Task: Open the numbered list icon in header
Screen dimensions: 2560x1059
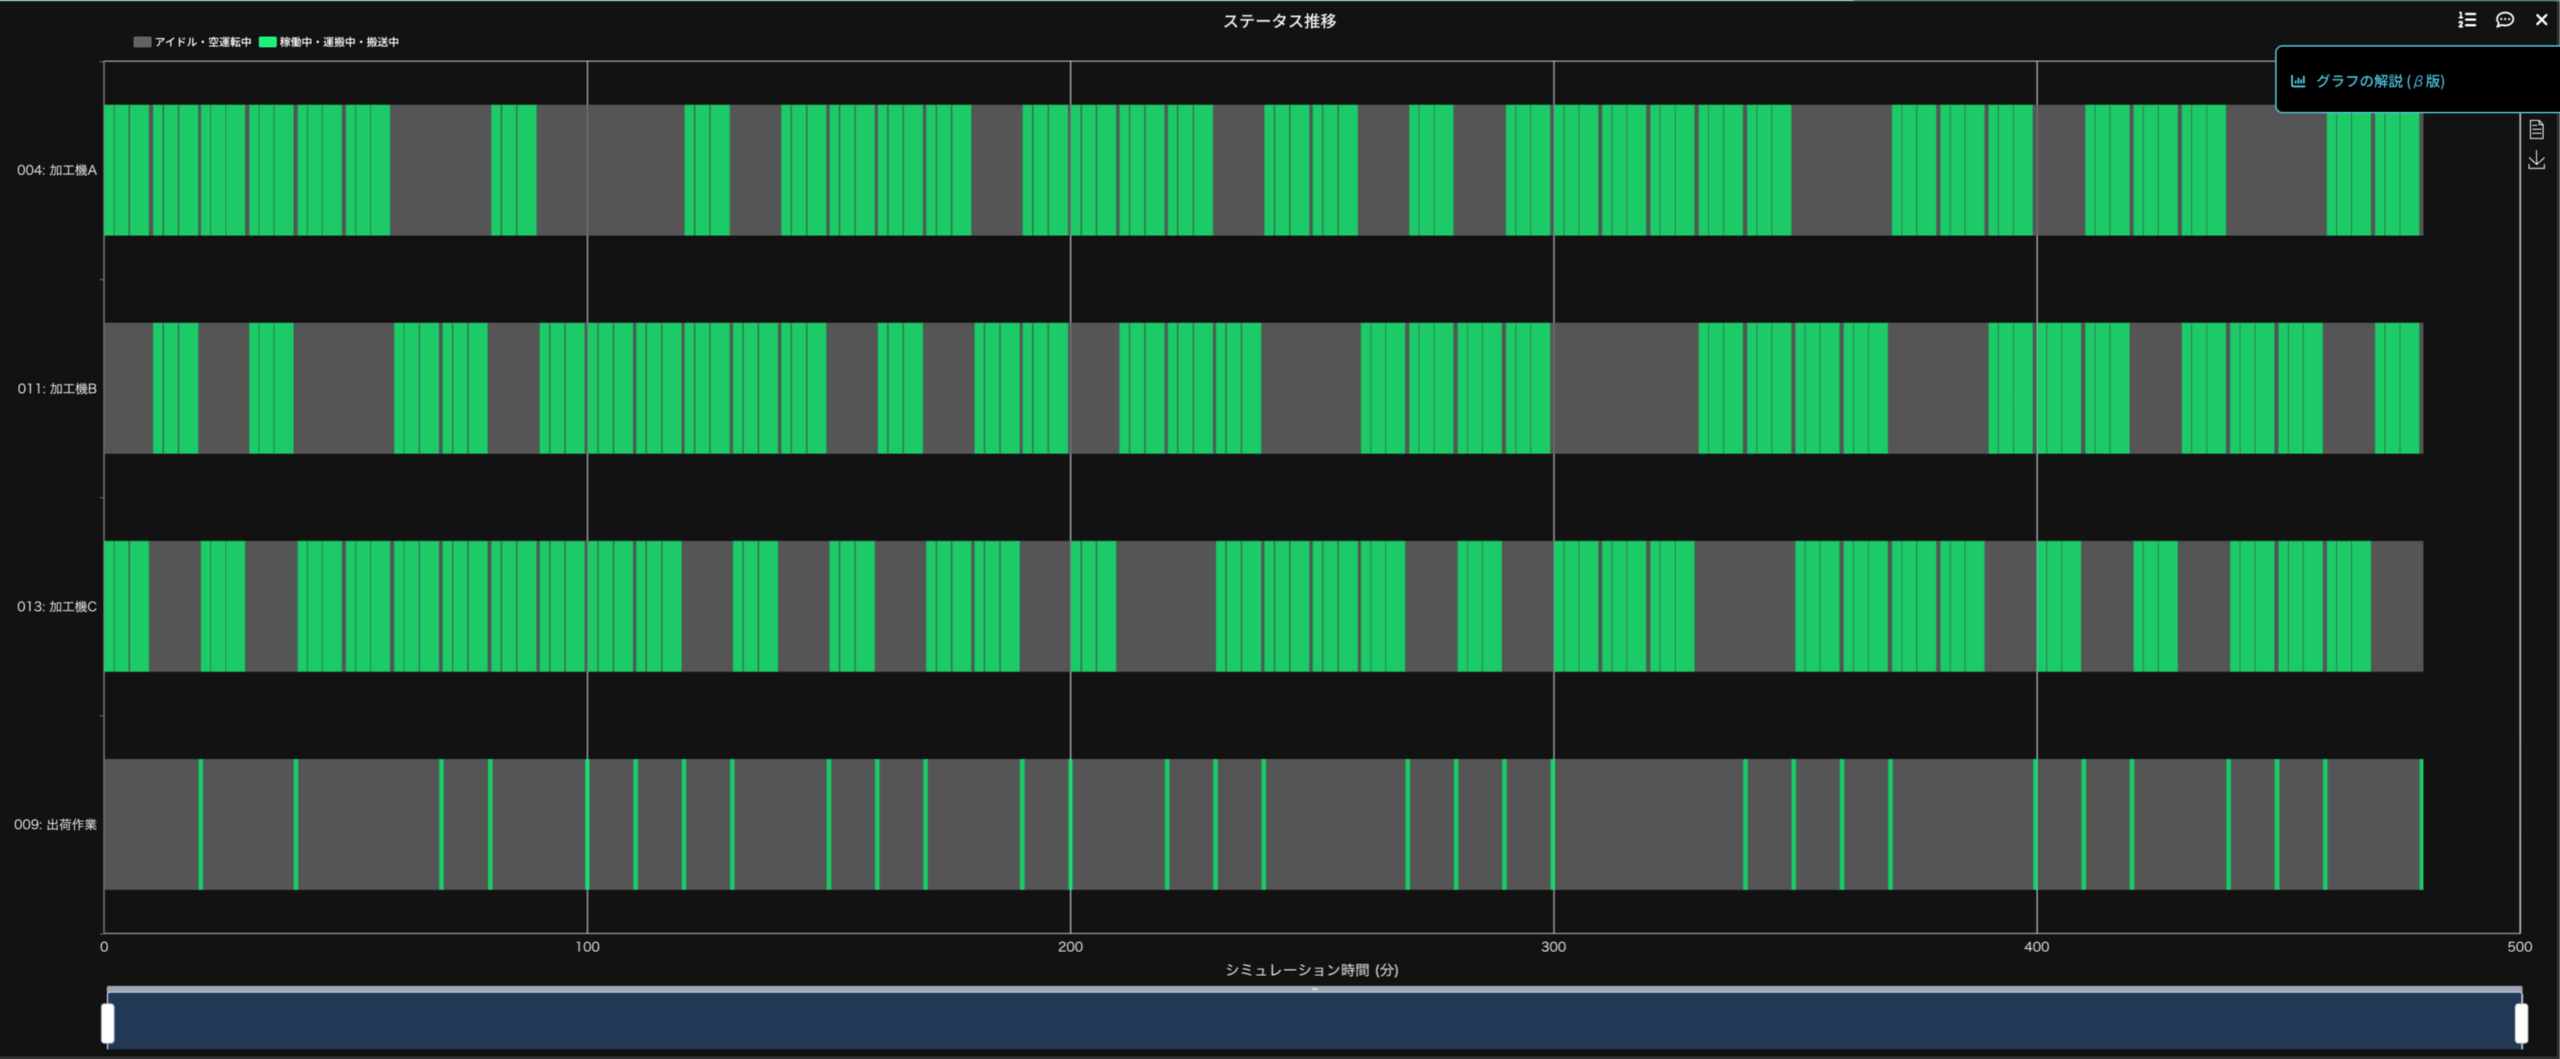Action: tap(2467, 20)
